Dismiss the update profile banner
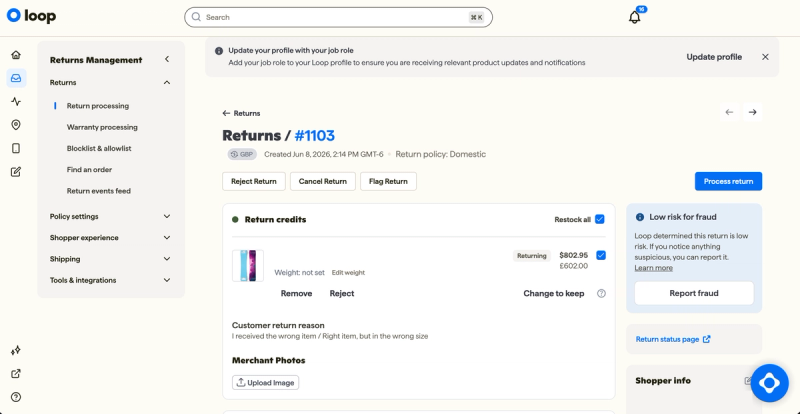 [x=765, y=57]
